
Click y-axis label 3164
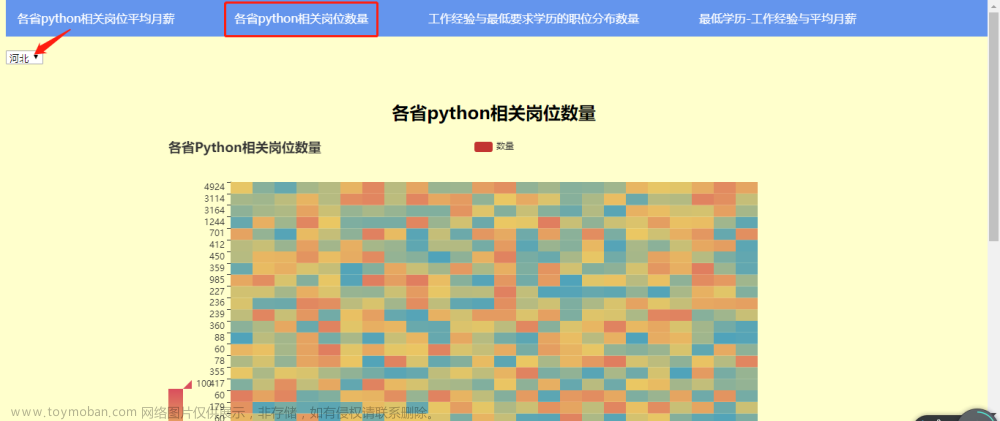click(214, 210)
